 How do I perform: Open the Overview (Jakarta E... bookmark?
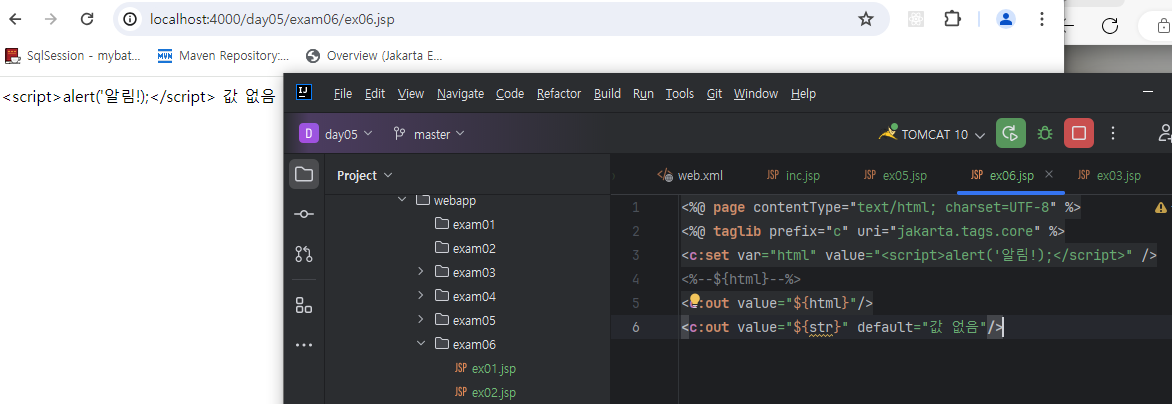point(375,55)
